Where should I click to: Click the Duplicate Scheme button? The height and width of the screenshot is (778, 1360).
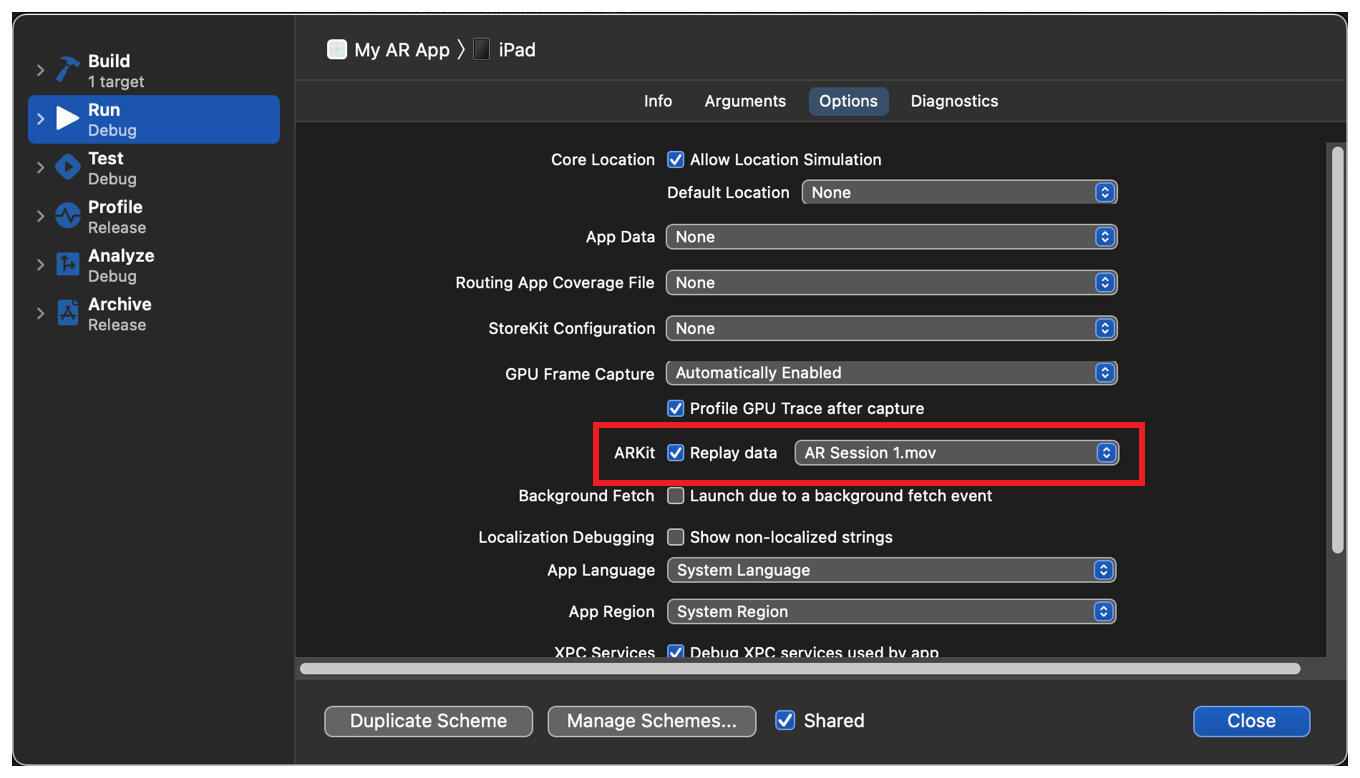pos(428,720)
